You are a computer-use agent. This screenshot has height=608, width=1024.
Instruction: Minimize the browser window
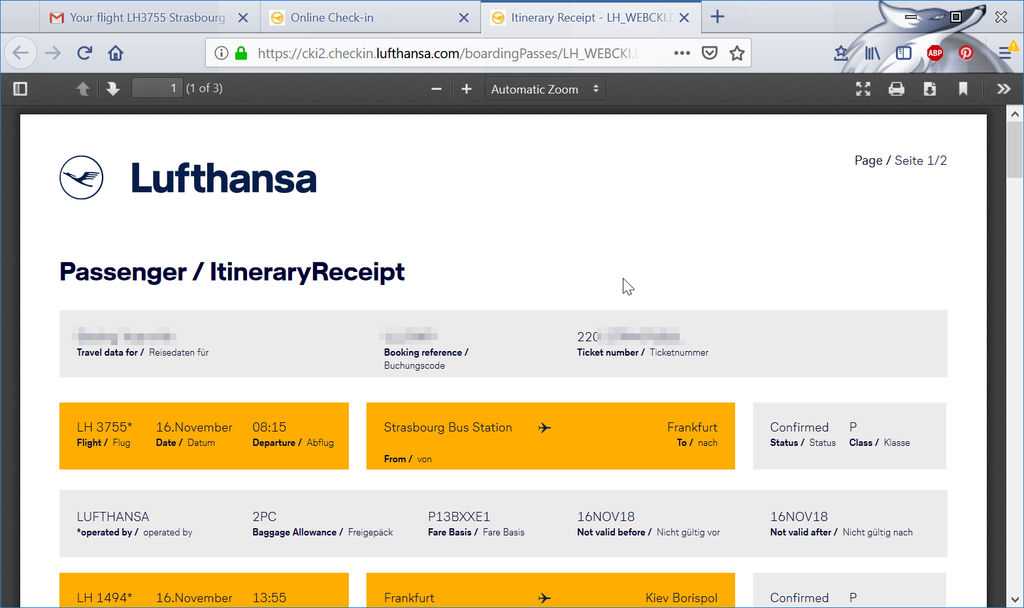pyautogui.click(x=912, y=18)
